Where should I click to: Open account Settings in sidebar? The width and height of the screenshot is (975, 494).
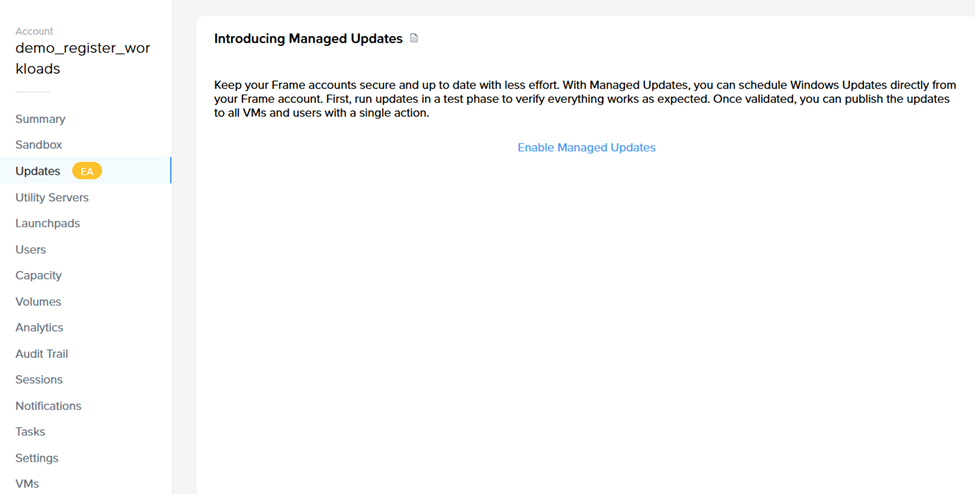coord(37,458)
